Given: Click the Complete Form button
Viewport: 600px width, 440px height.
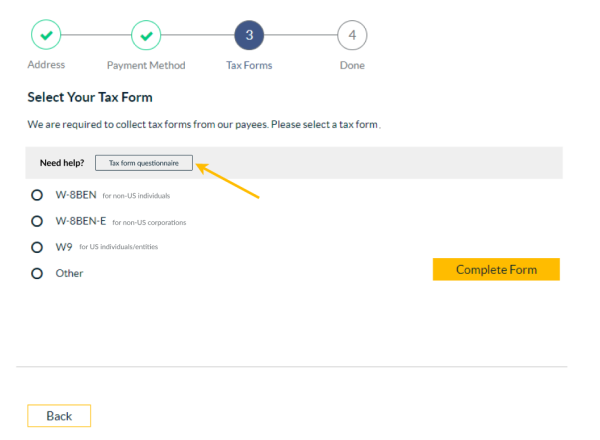Looking at the screenshot, I should pos(496,269).
